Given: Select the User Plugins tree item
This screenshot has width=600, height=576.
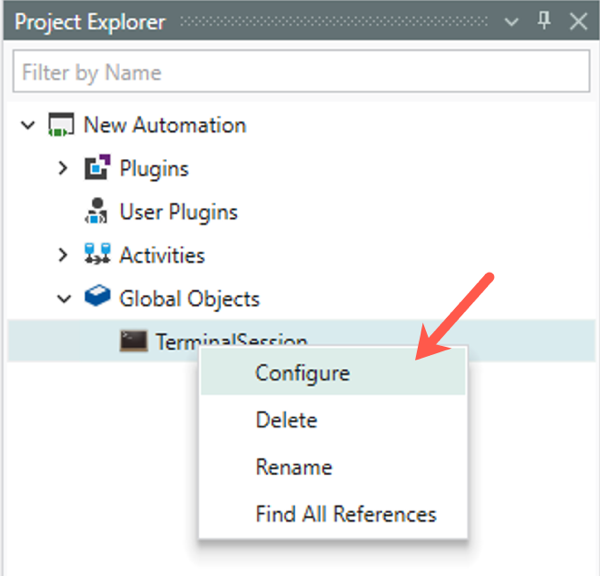Looking at the screenshot, I should pos(178,212).
